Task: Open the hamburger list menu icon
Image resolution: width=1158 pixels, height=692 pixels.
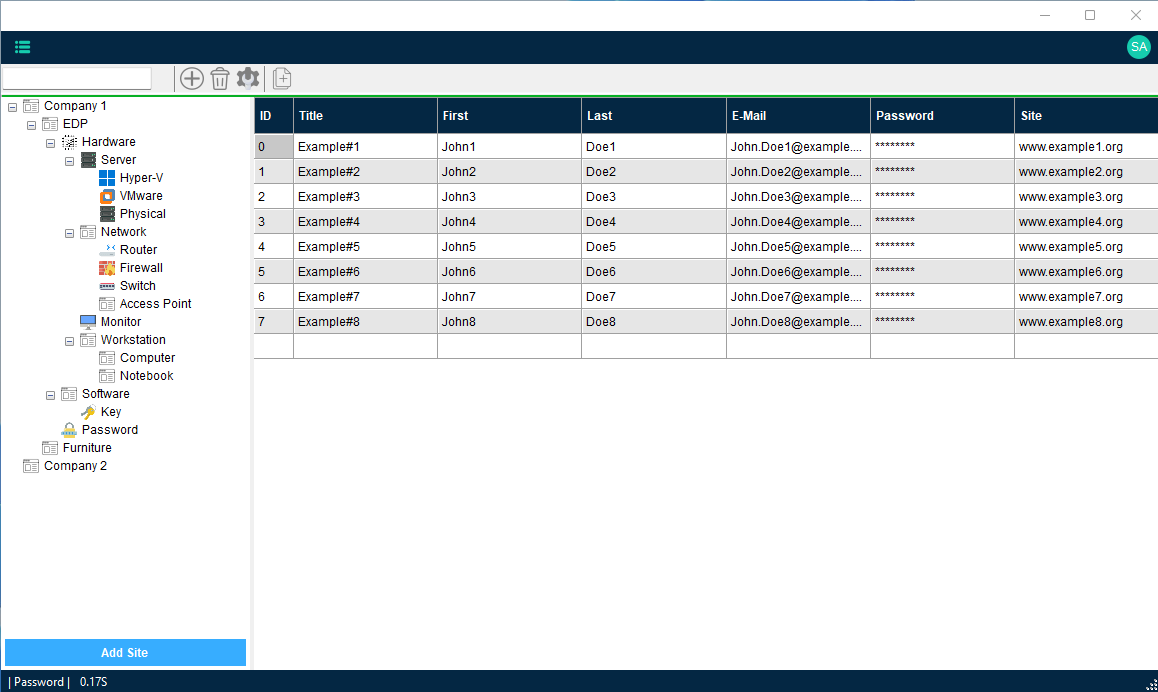Action: point(23,47)
